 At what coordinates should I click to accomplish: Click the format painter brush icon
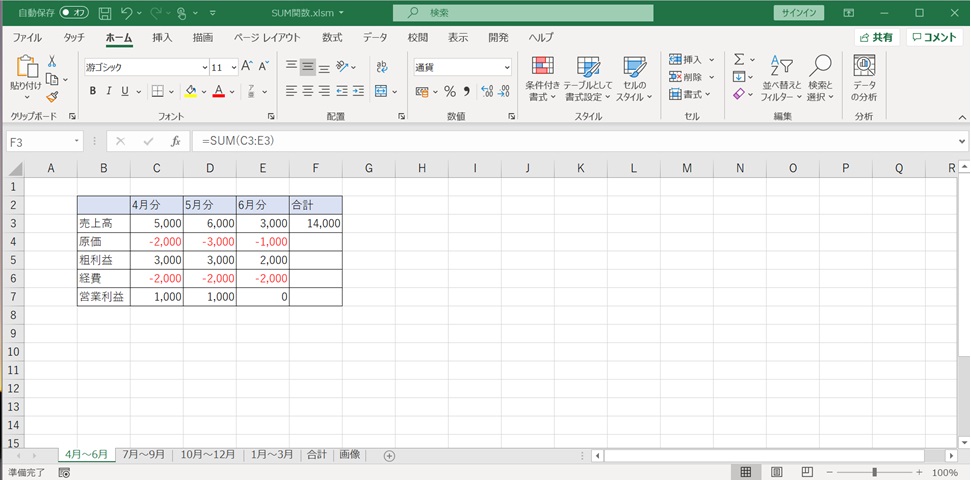click(52, 97)
